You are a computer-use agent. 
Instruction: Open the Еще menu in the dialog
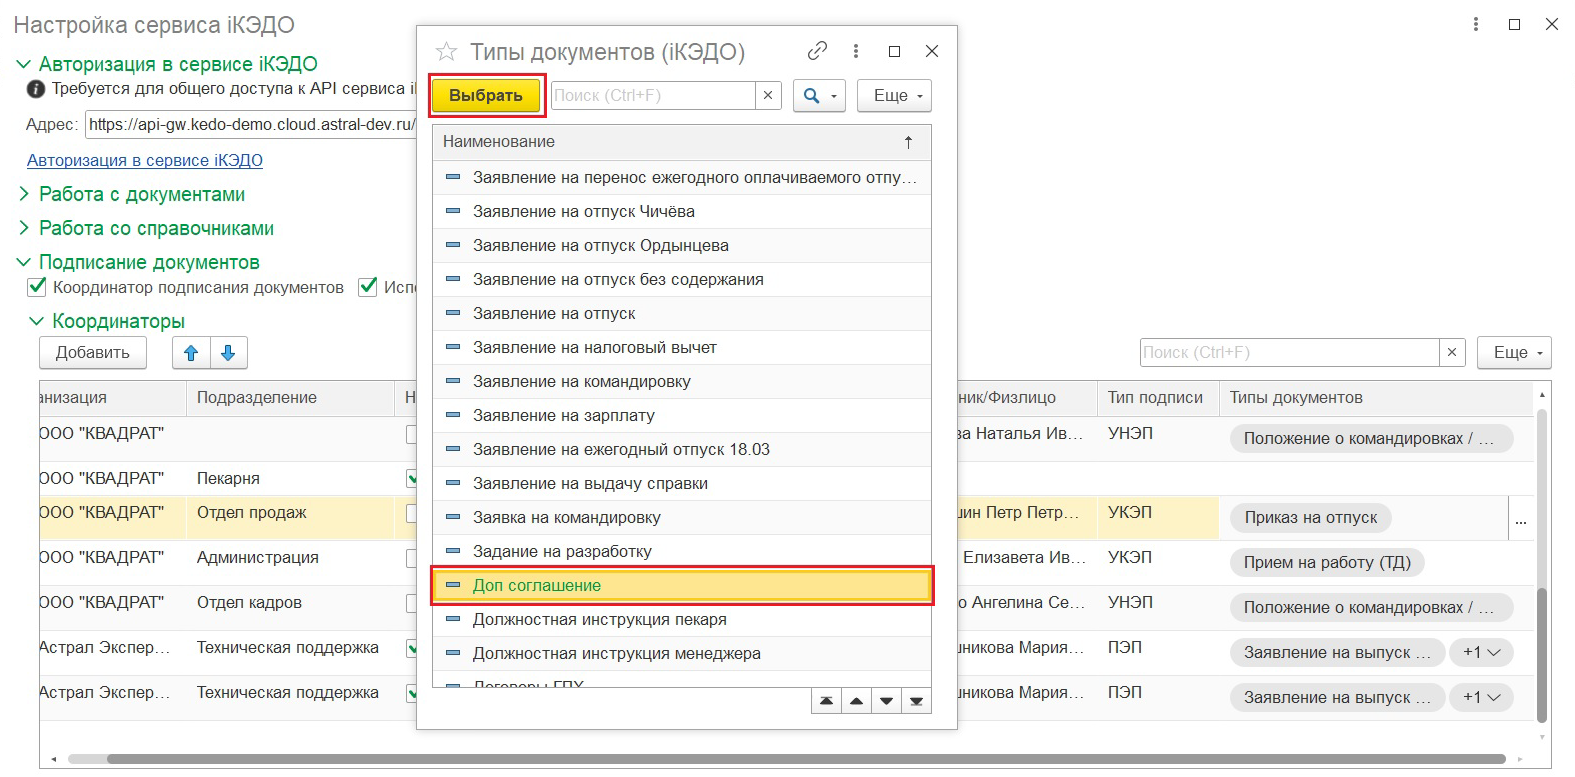click(x=894, y=96)
